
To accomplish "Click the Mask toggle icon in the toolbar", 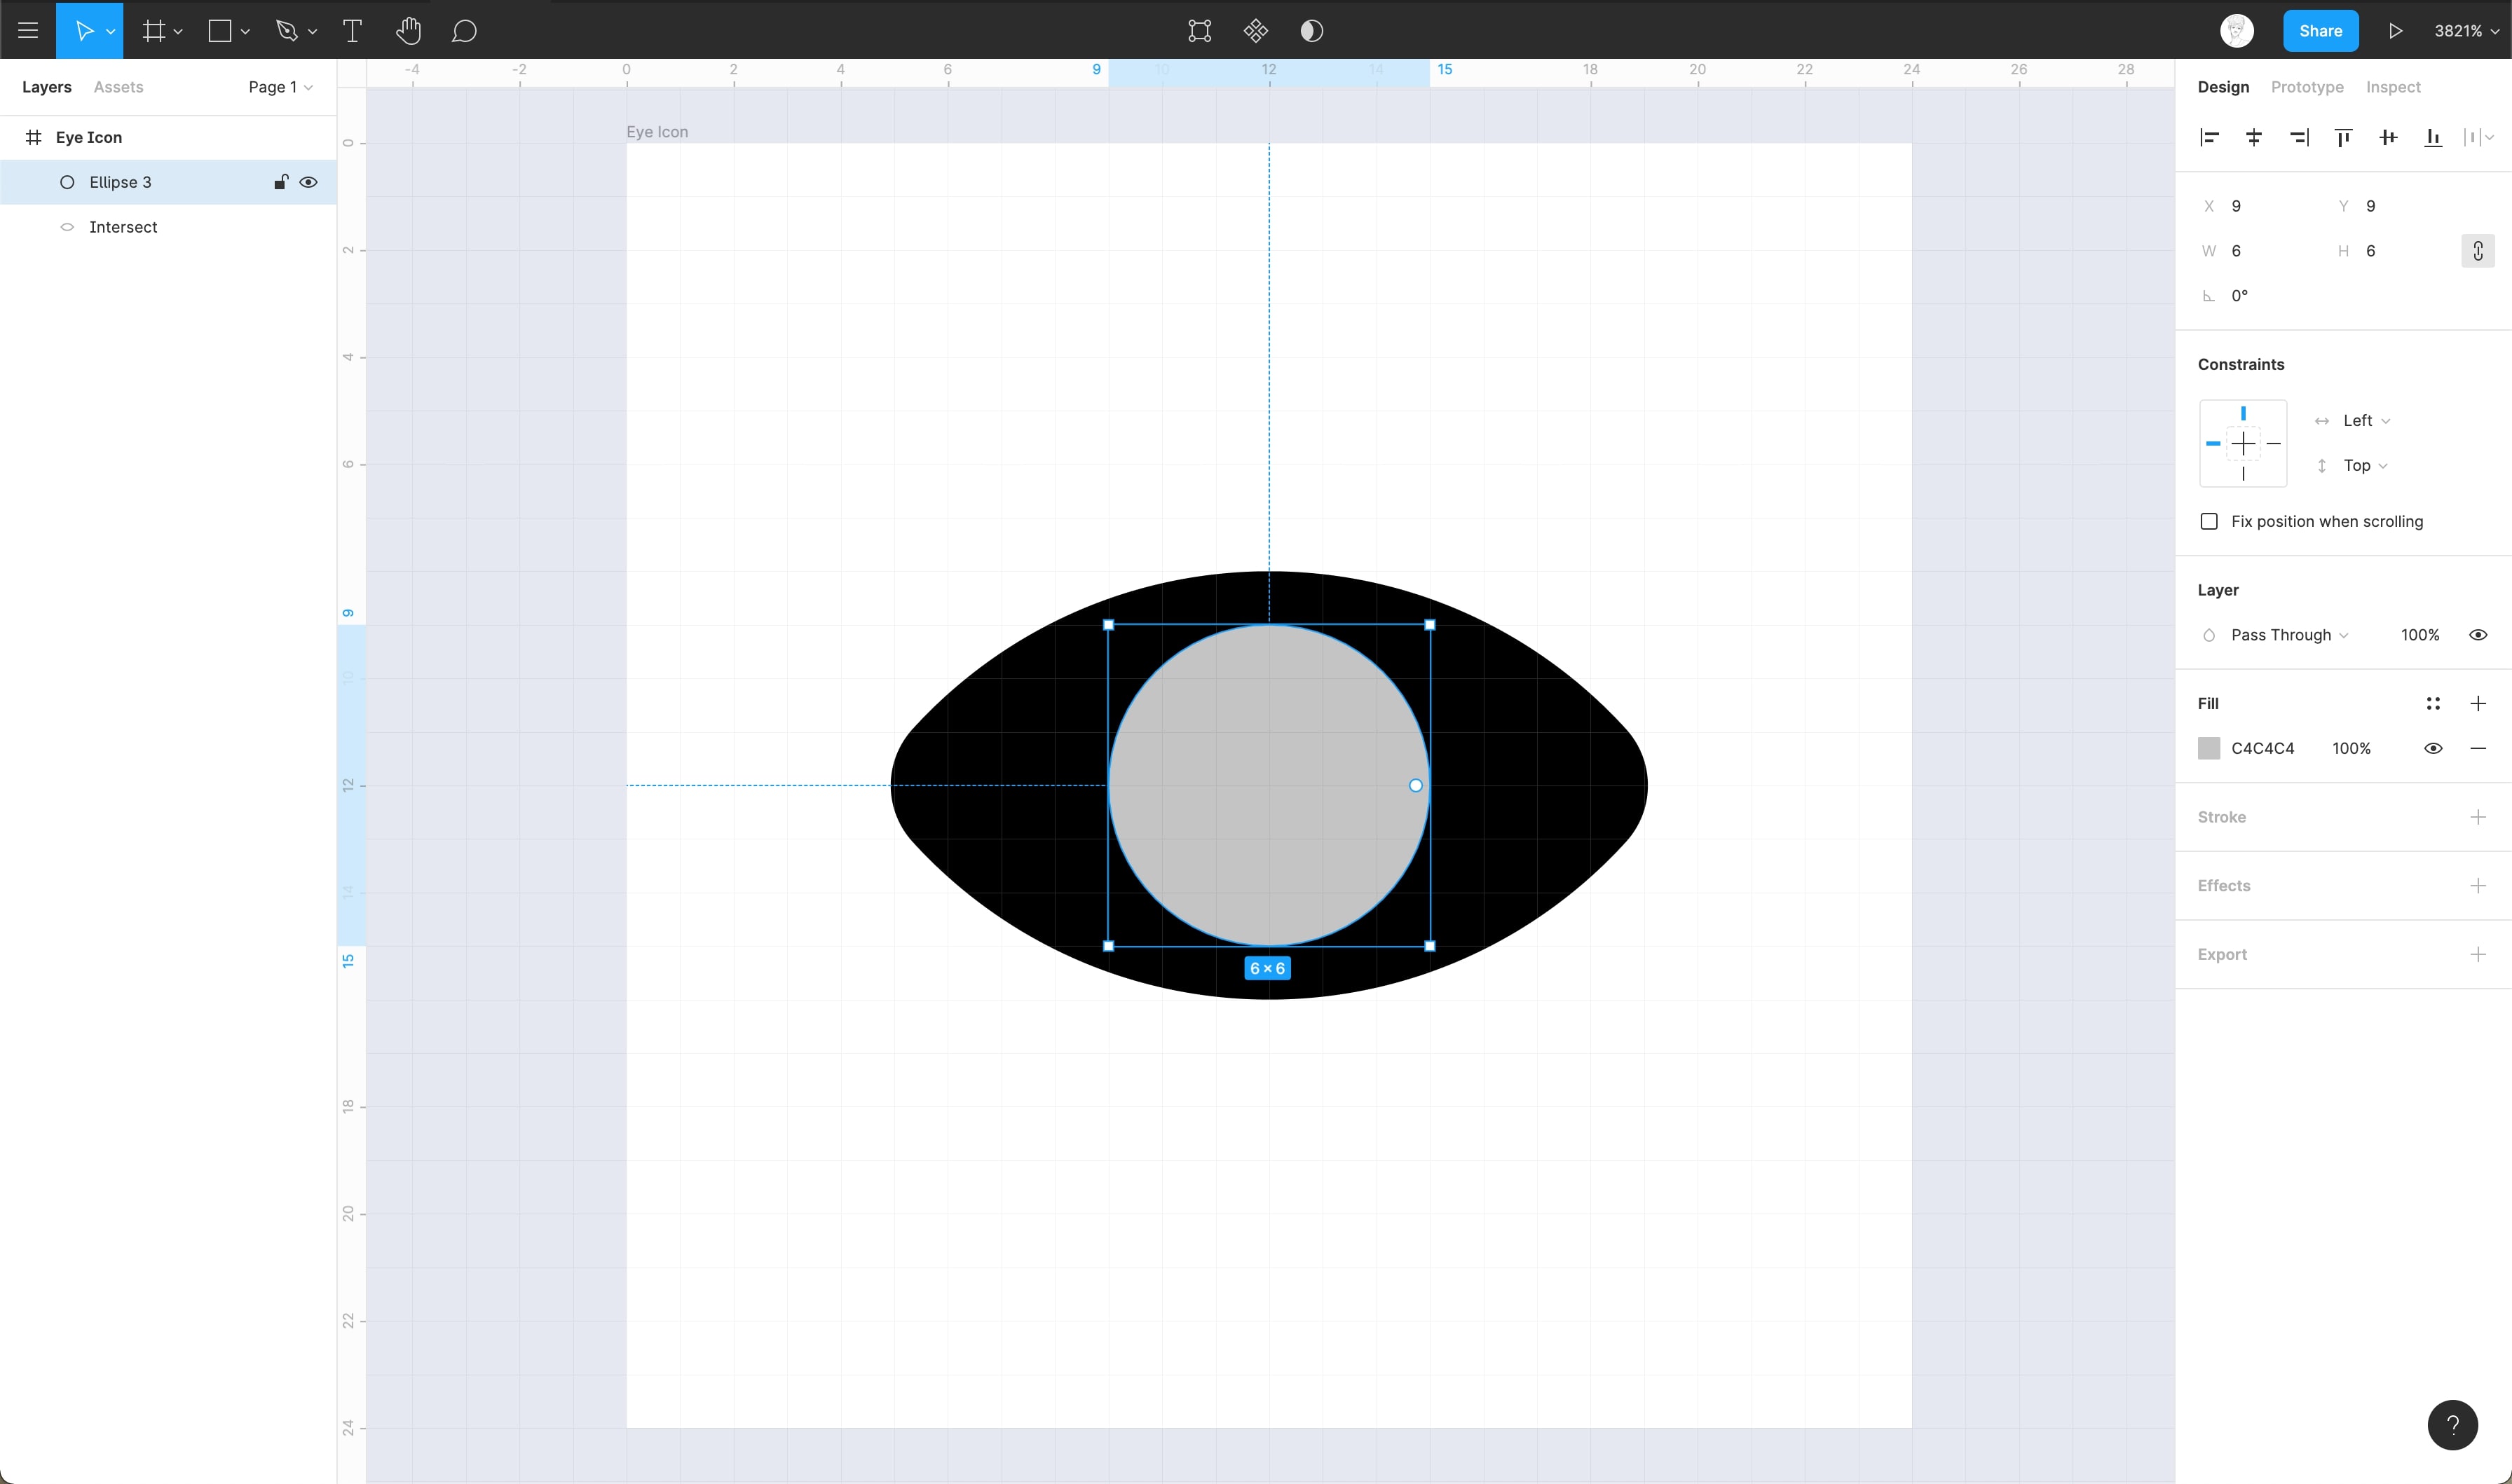I will click(1312, 31).
